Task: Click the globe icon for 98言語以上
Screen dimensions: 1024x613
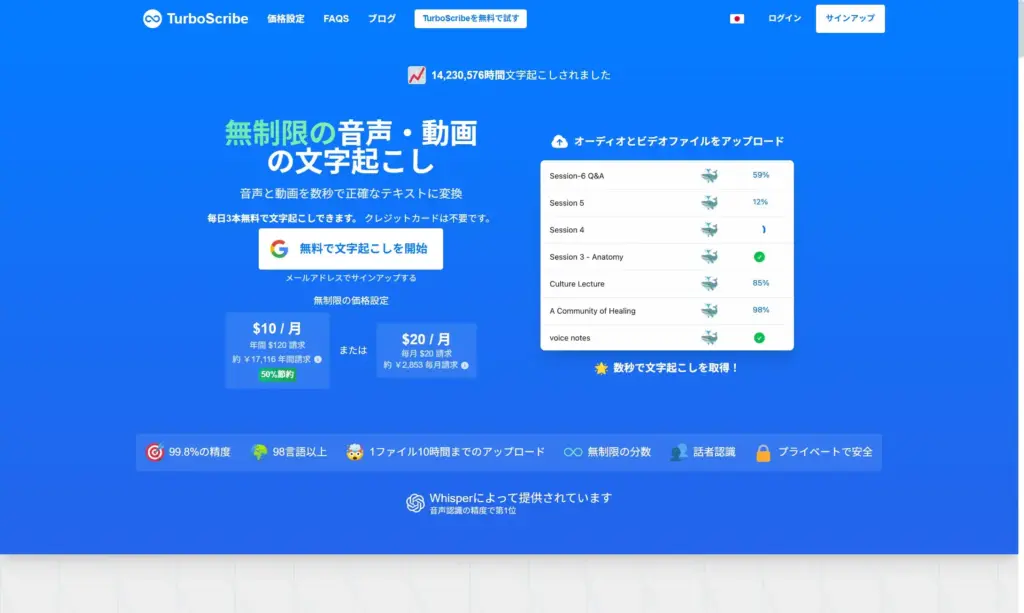Action: (259, 452)
